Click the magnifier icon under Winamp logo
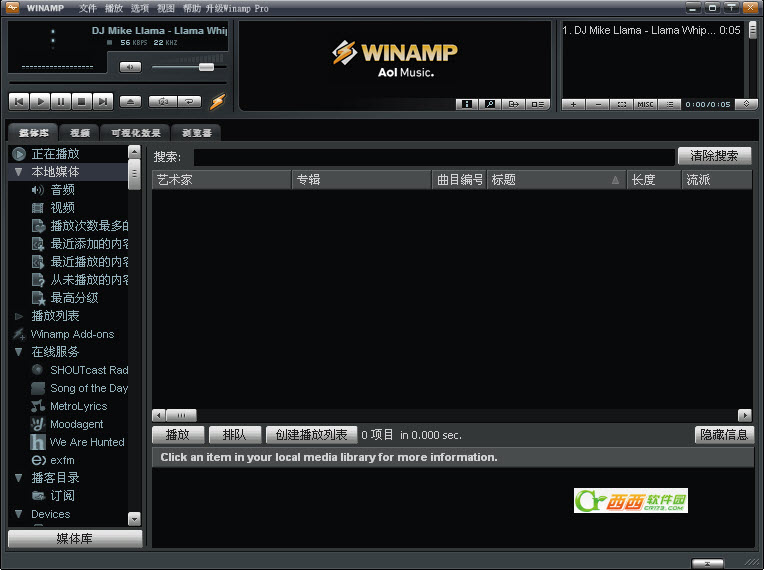The width and height of the screenshot is (764, 570). [490, 104]
